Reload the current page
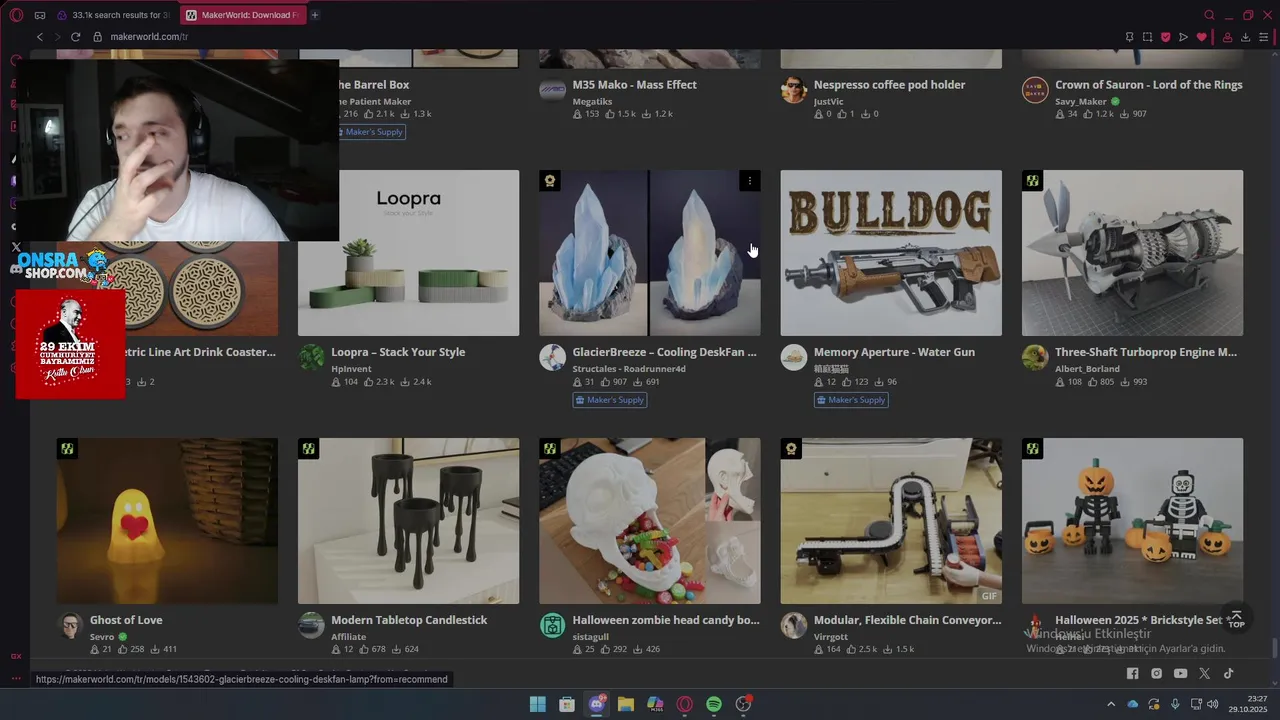The width and height of the screenshot is (1280, 720). pyautogui.click(x=75, y=37)
